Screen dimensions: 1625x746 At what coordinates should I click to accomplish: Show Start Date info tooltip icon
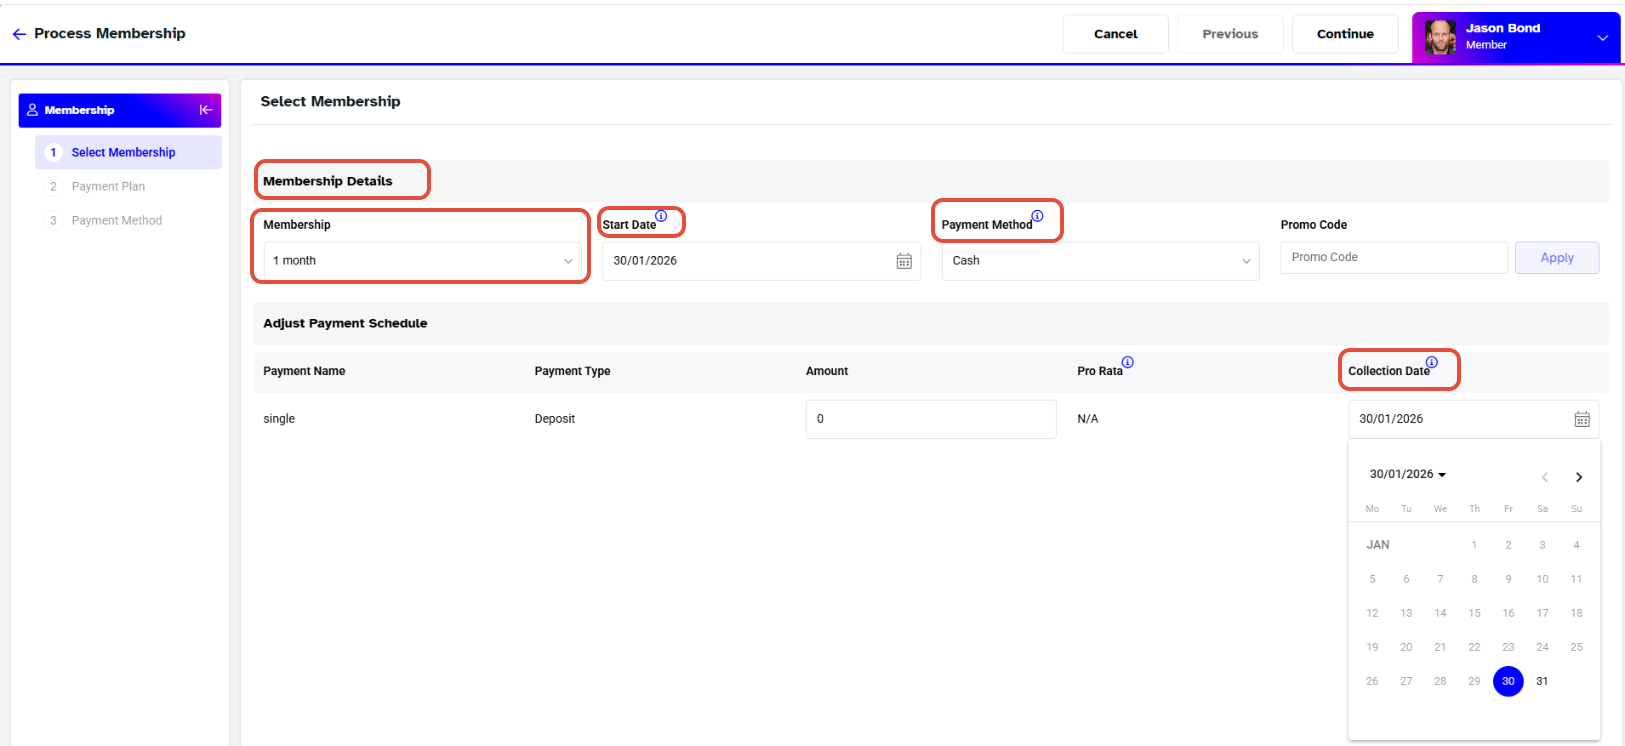[x=661, y=216]
